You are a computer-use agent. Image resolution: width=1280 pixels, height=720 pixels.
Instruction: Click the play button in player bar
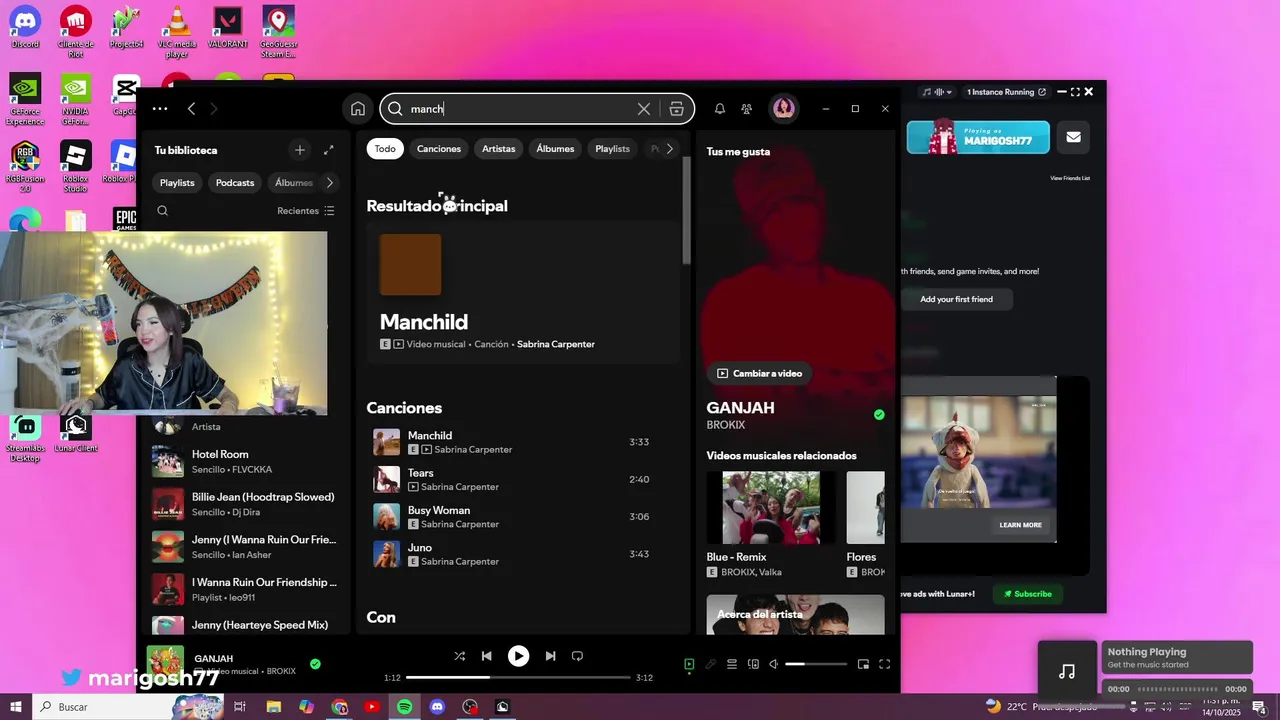(518, 656)
